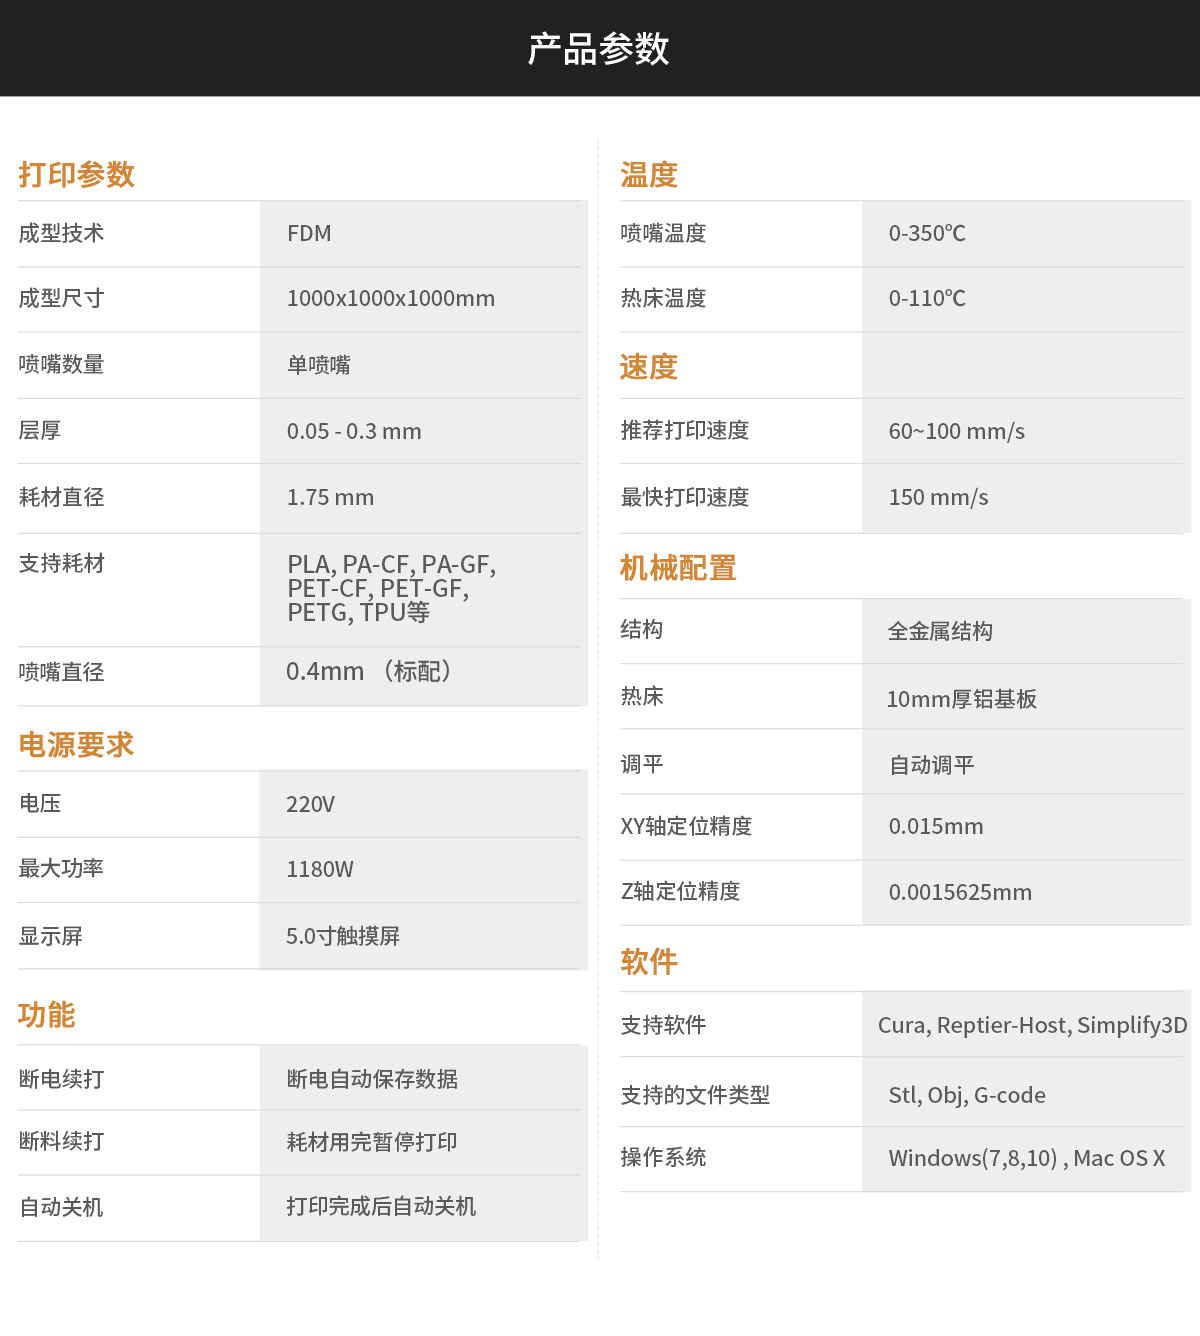This screenshot has width=1200, height=1336.
Task: Select the 打印完成后自动关机 value
Action: click(x=381, y=1207)
